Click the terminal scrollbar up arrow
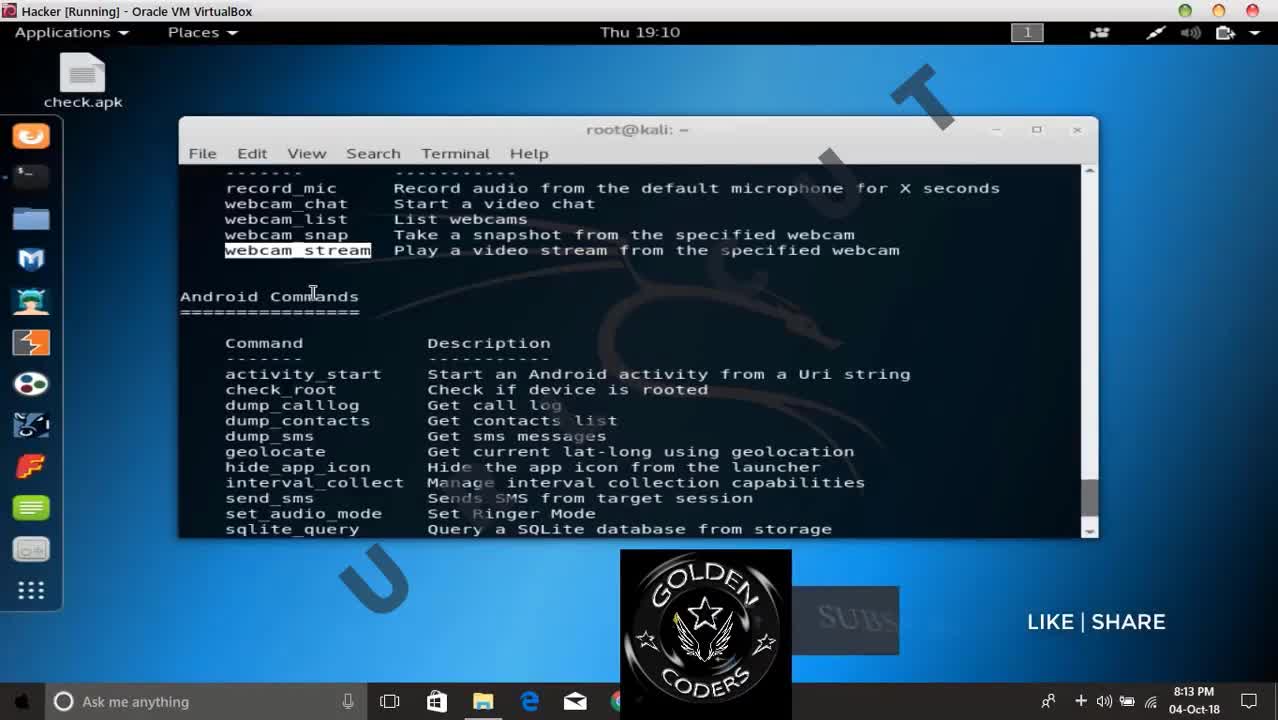This screenshot has height=720, width=1278. [x=1090, y=171]
